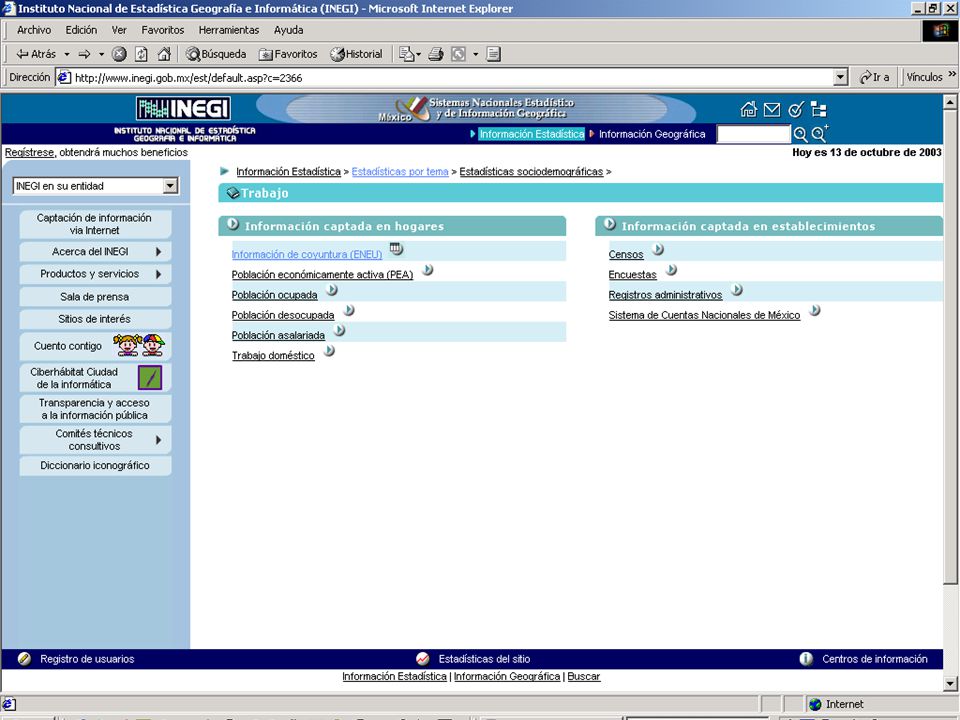Open the Información de coyuntura (ENEU) link

tap(307, 254)
